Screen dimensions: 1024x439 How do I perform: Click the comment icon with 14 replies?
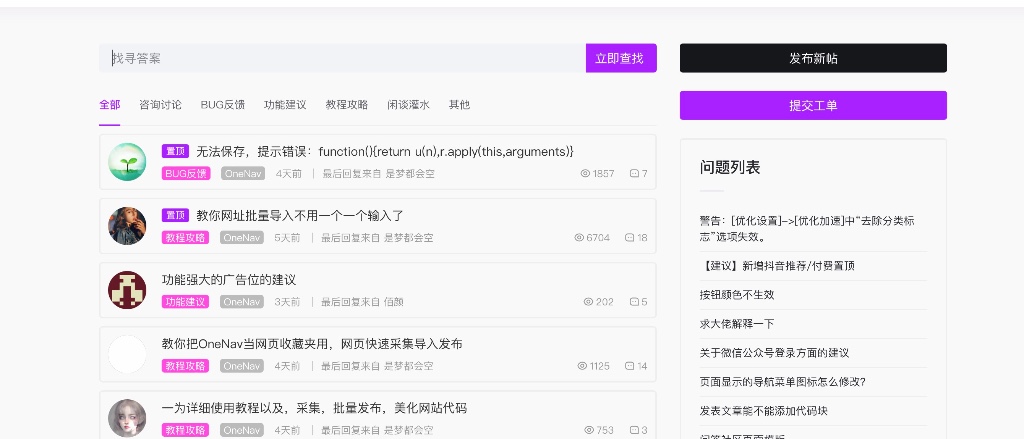[x=630, y=365]
